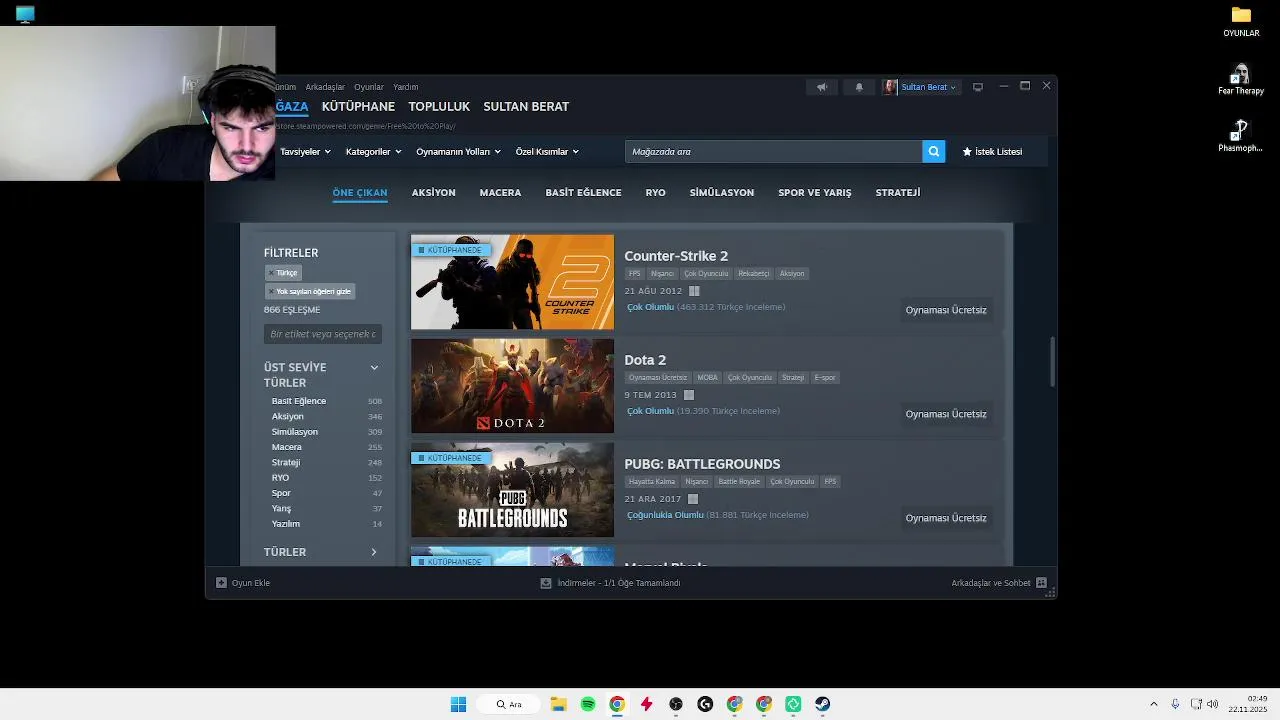Expand TÜRLER filter section
The image size is (1280, 720).
tap(374, 552)
